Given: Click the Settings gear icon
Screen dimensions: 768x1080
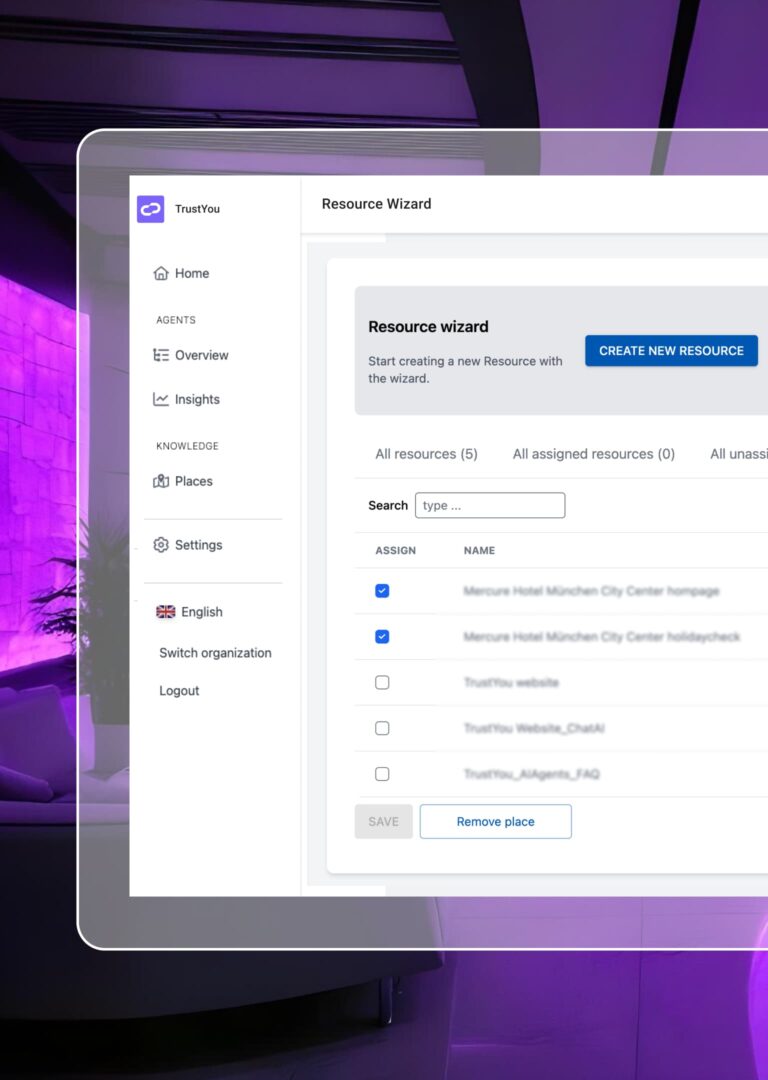Looking at the screenshot, I should [160, 545].
